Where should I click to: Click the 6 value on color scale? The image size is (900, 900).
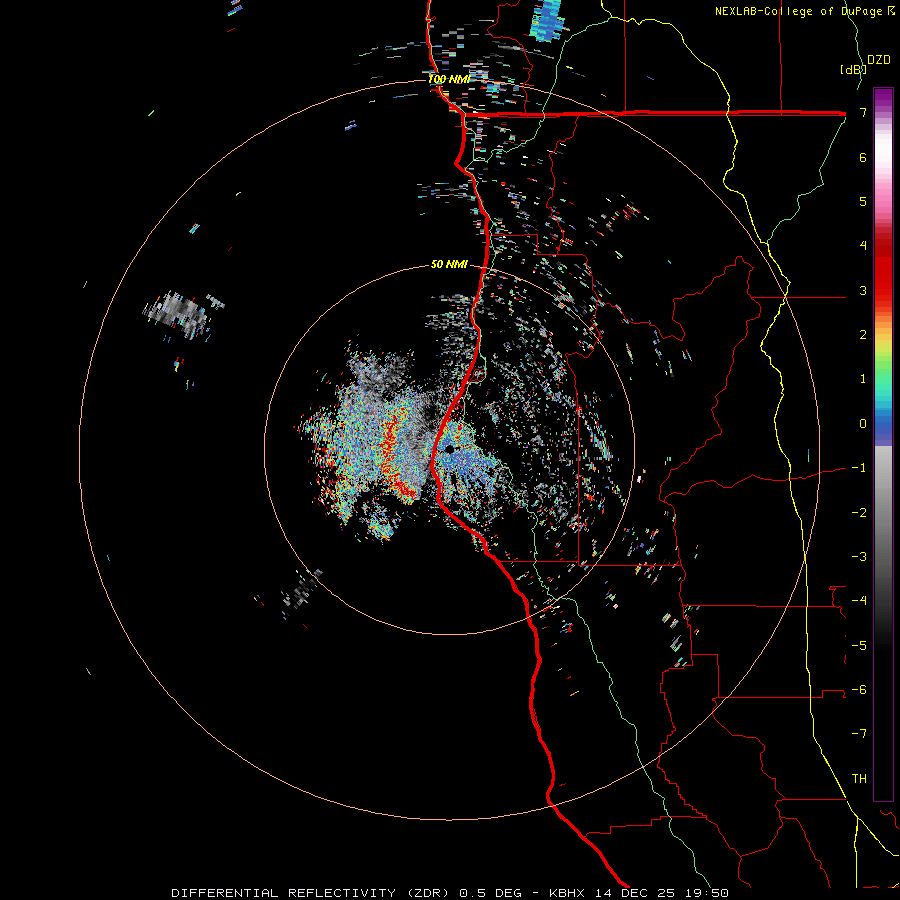tap(863, 157)
